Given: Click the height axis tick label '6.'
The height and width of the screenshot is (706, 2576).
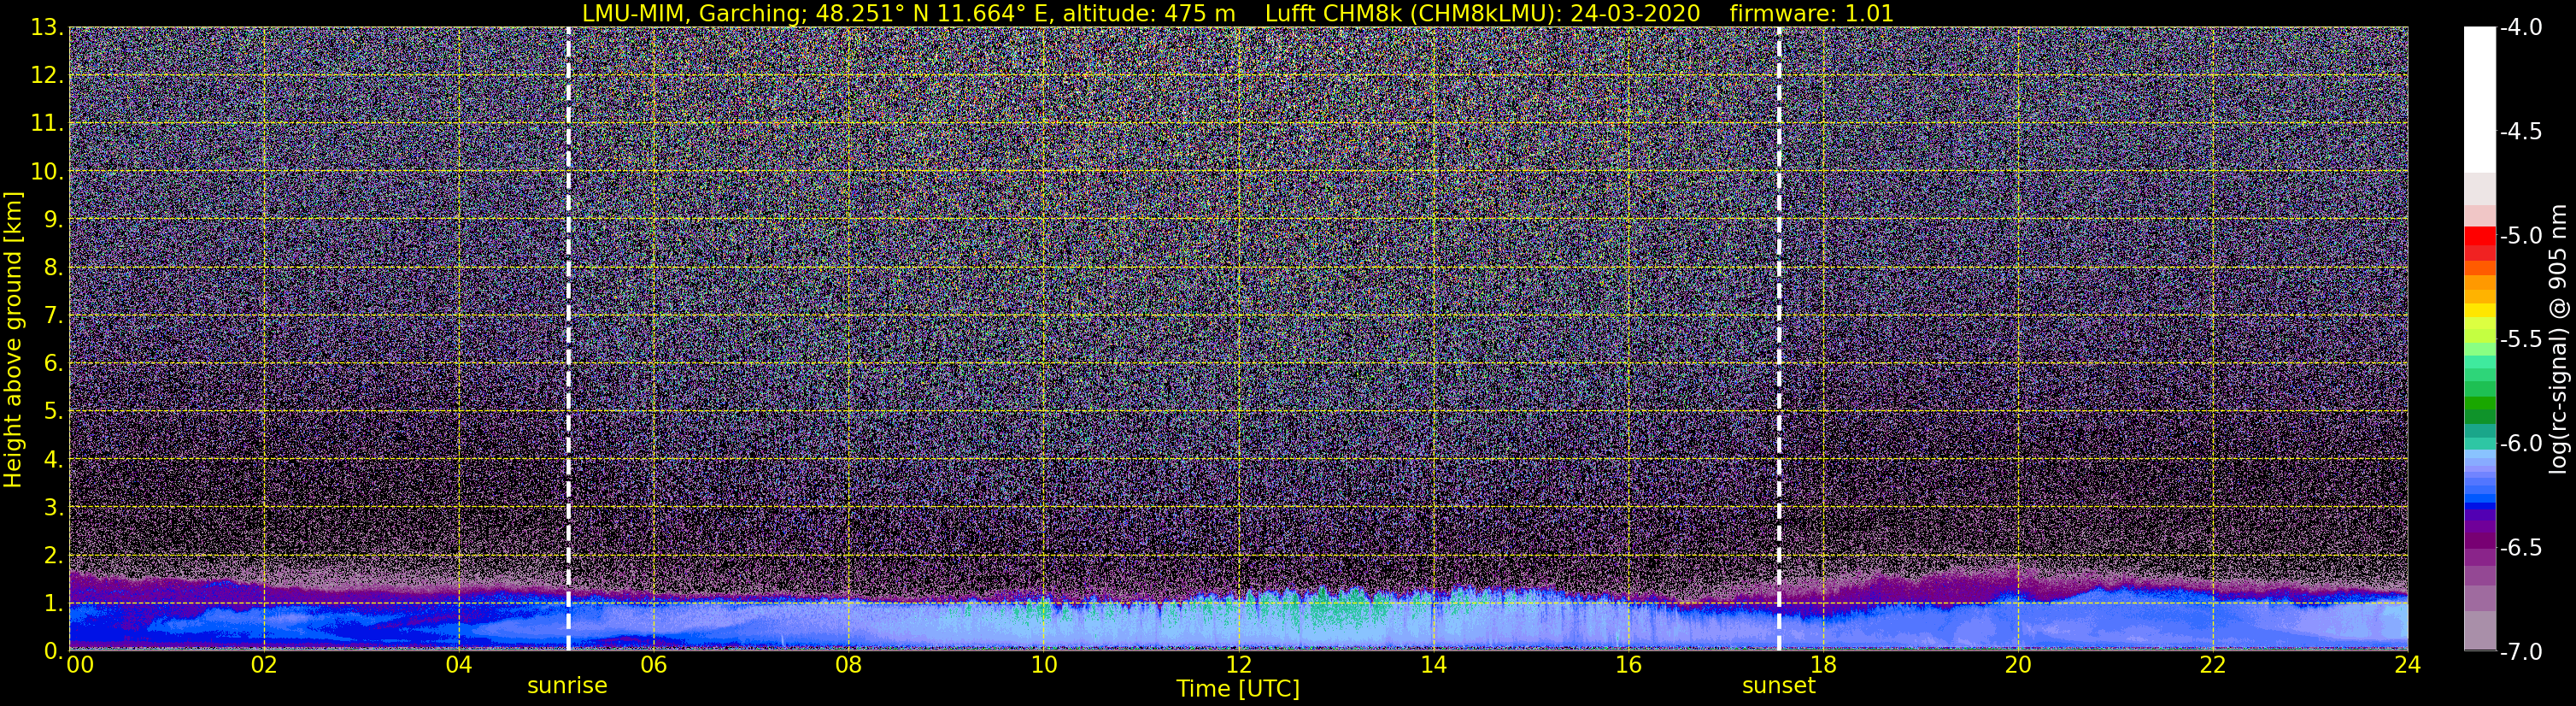Looking at the screenshot, I should [x=54, y=363].
